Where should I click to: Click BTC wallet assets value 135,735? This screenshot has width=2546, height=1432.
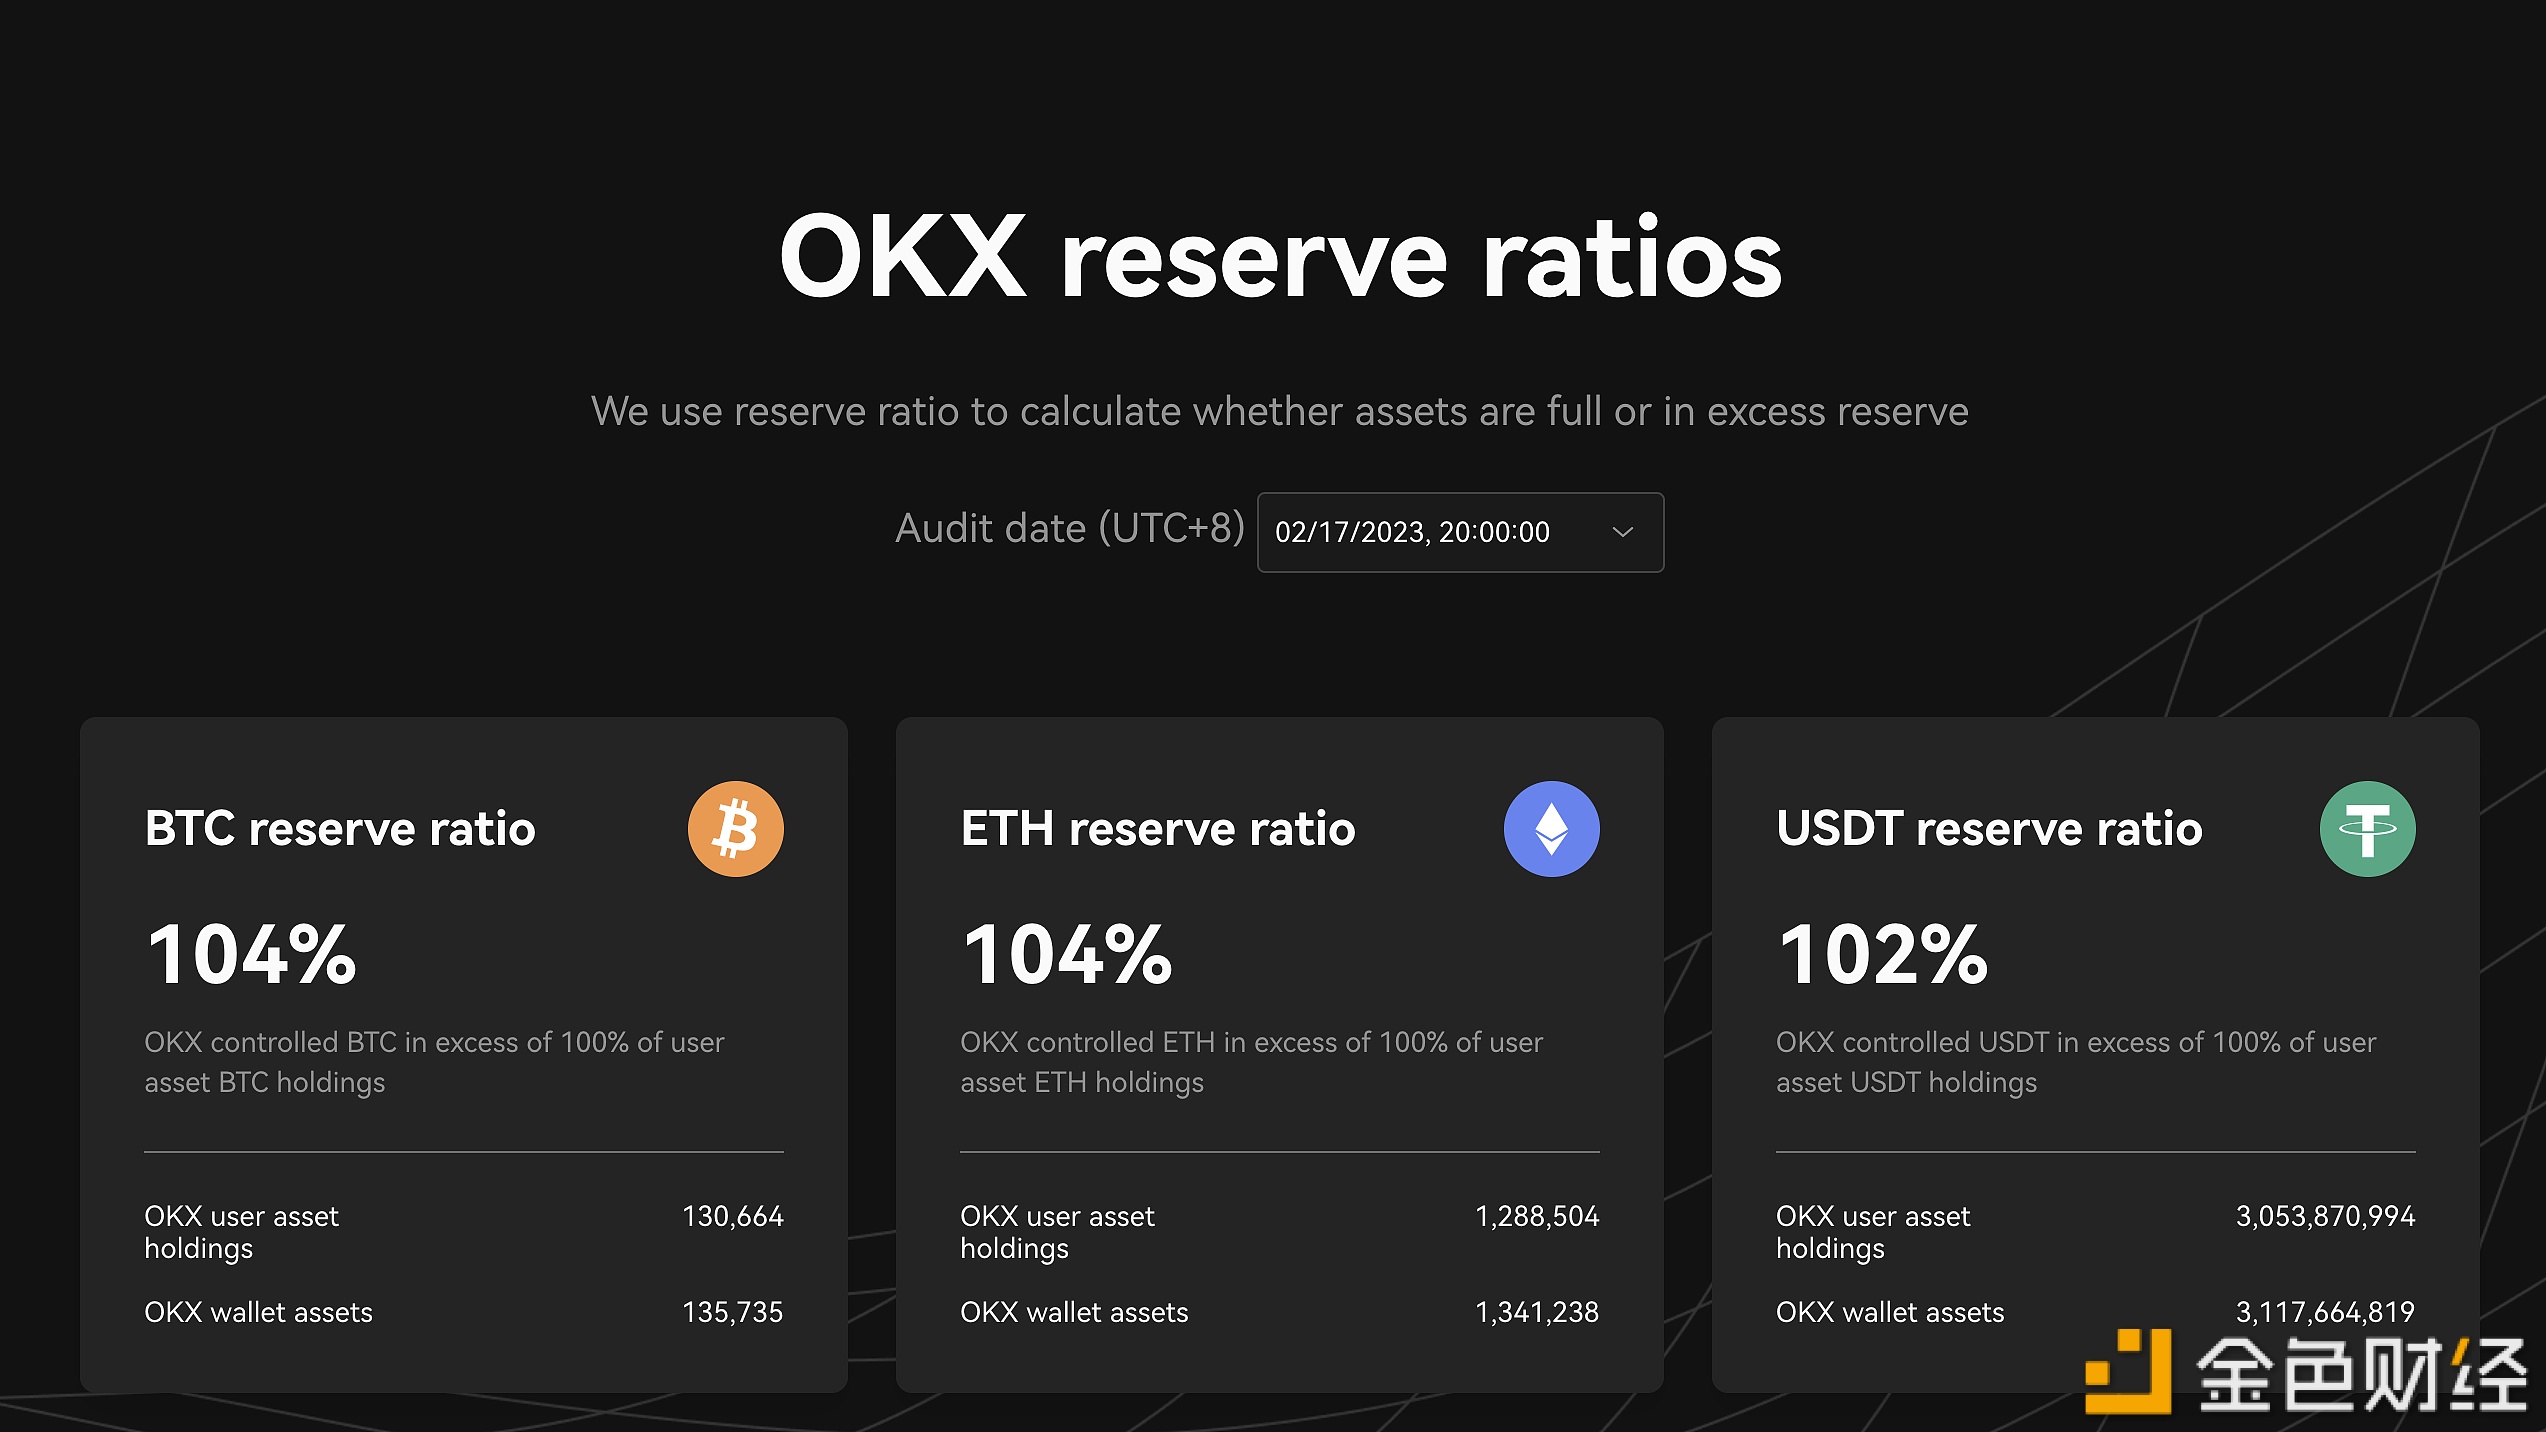click(x=733, y=1312)
